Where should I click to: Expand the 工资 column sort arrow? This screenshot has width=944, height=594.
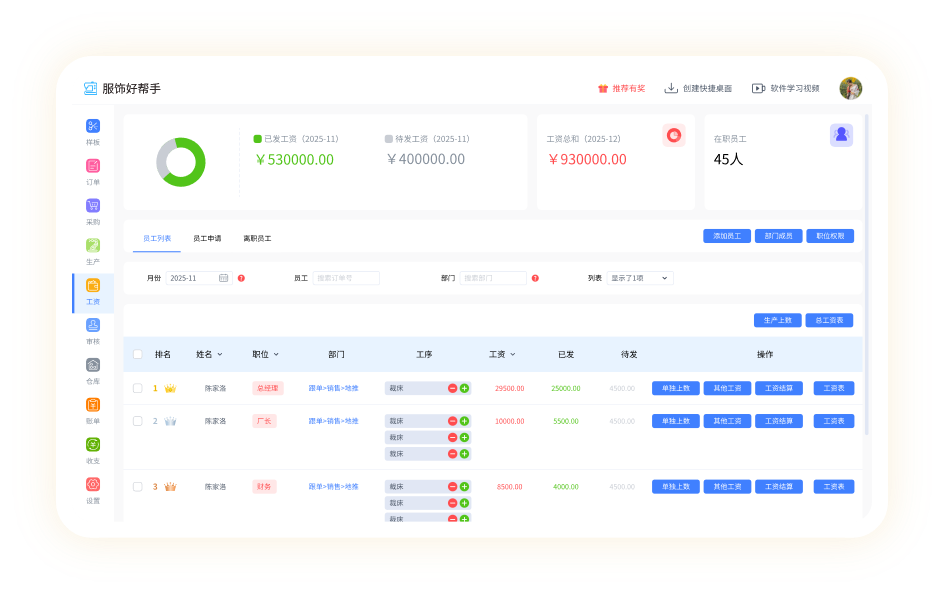click(x=513, y=354)
